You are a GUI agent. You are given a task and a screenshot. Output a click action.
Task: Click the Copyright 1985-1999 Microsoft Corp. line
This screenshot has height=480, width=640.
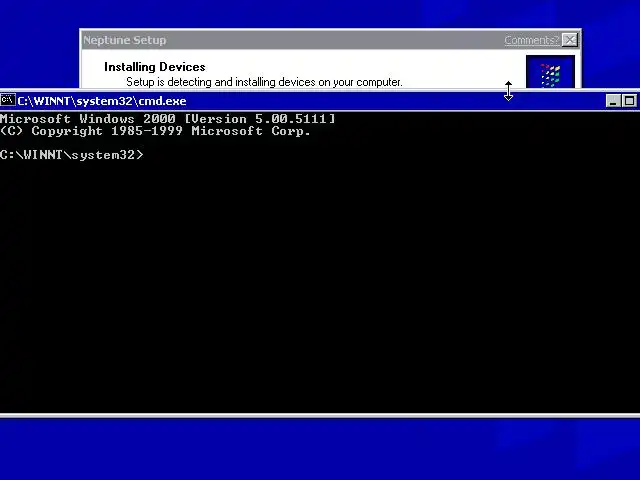click(156, 131)
